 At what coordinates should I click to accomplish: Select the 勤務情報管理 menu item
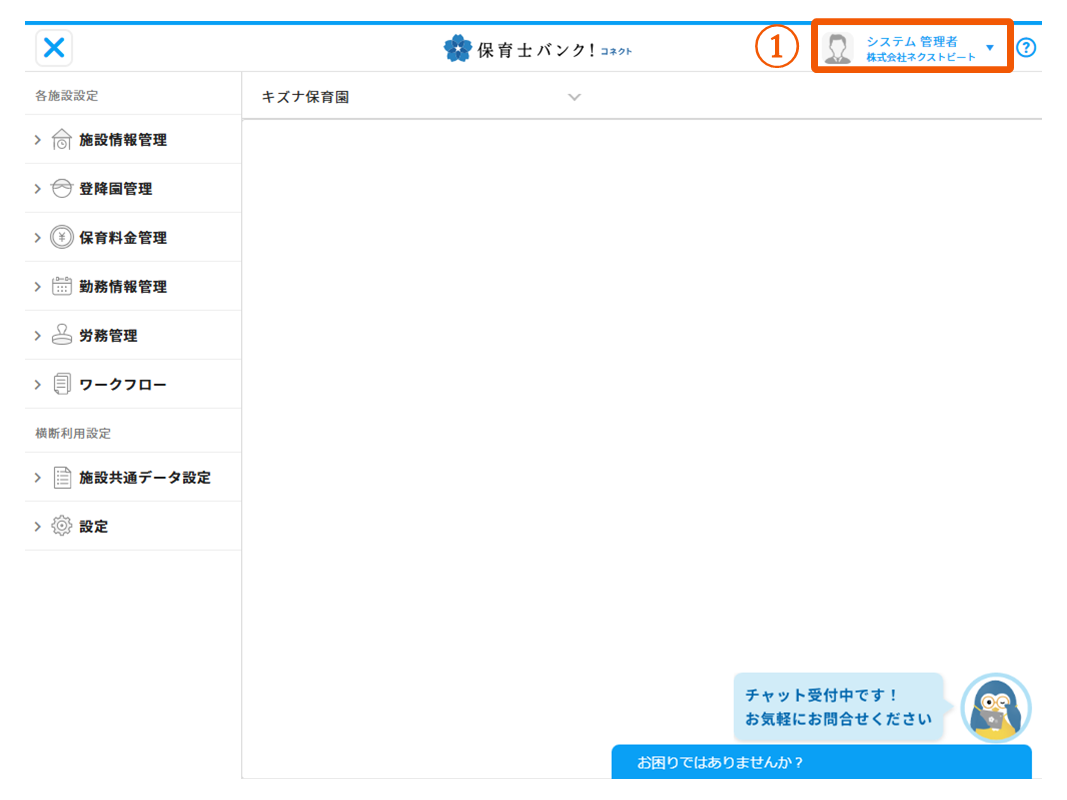[x=123, y=287]
